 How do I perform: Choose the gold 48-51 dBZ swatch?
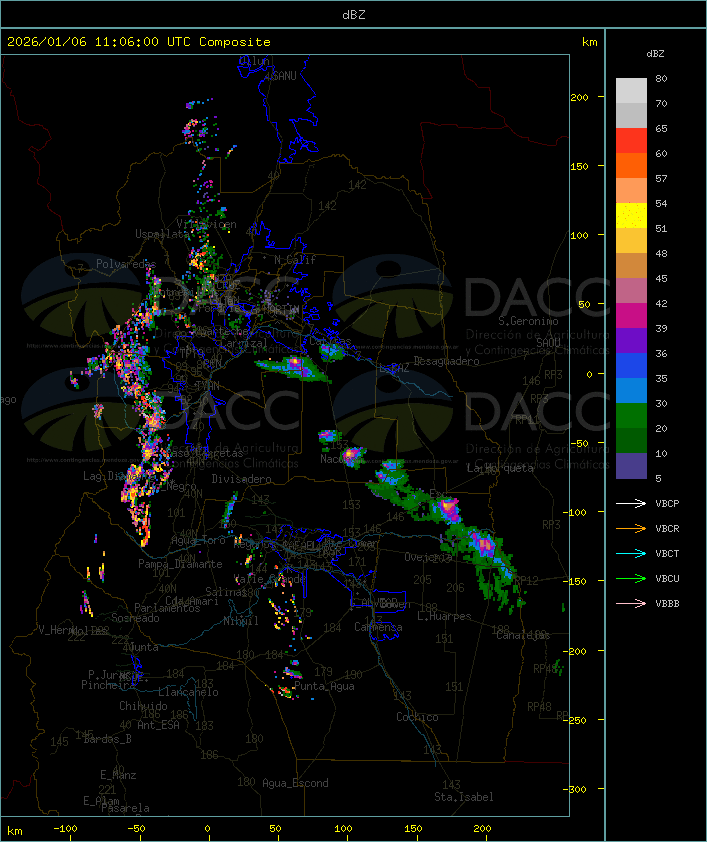tap(631, 241)
